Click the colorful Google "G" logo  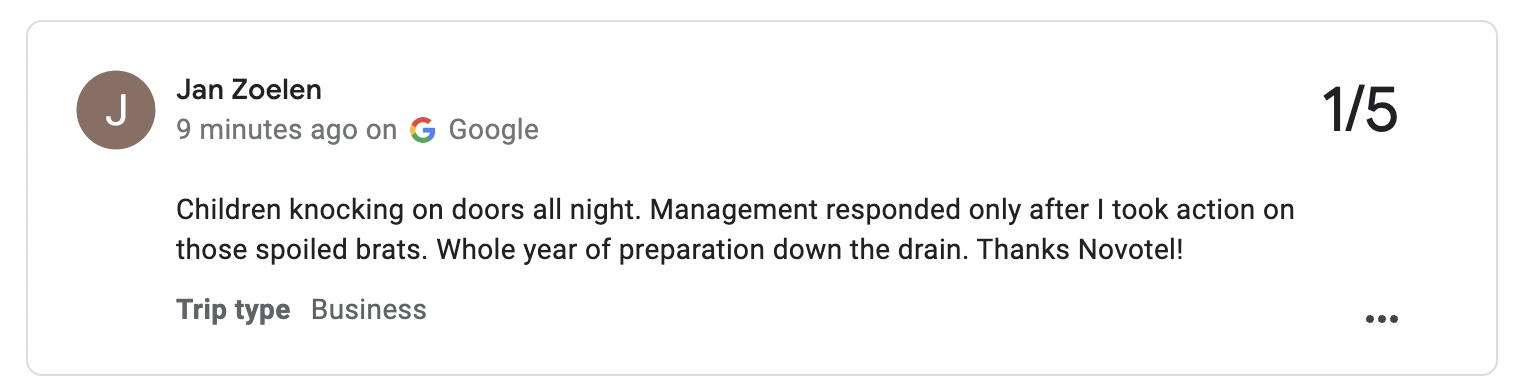pyautogui.click(x=423, y=130)
